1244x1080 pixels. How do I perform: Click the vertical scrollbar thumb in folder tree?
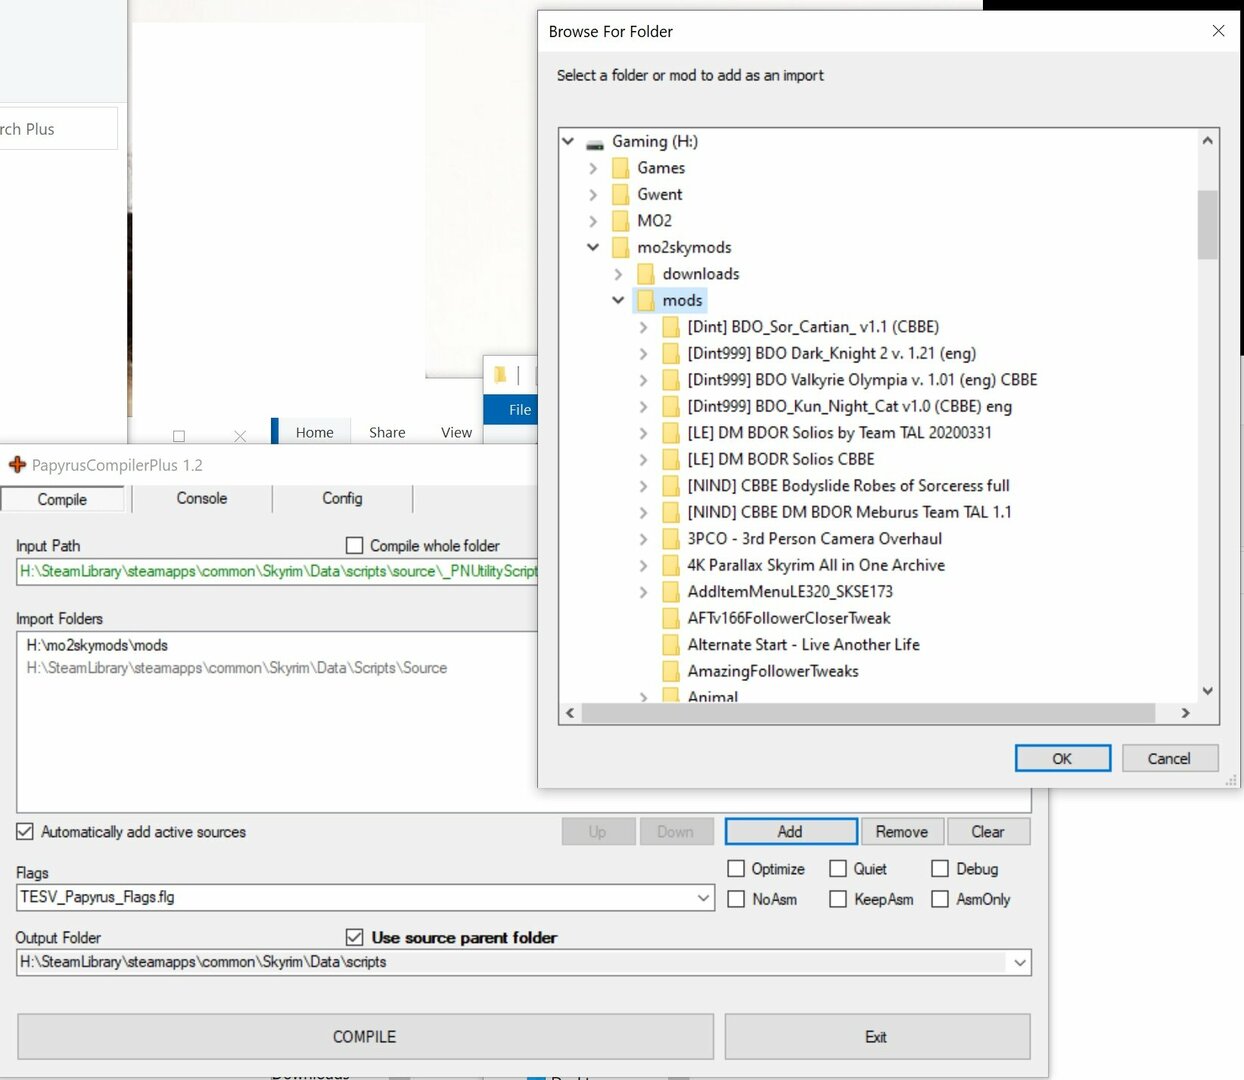pos(1207,224)
